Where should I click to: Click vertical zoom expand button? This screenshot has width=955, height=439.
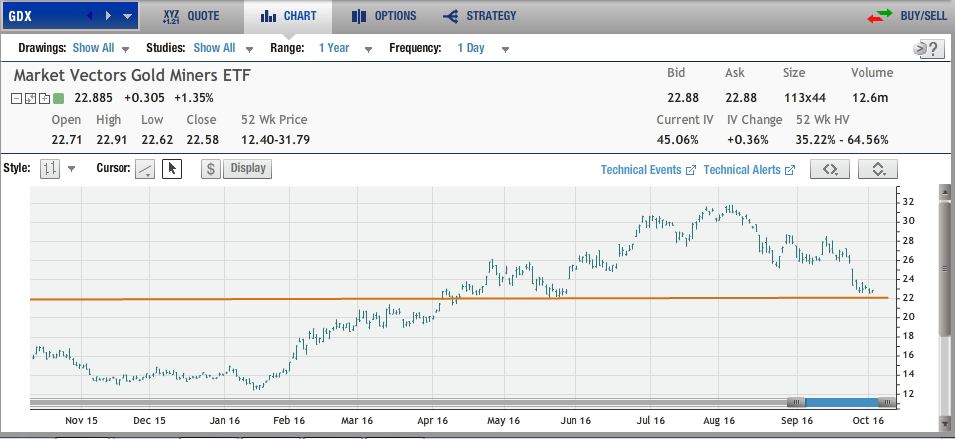tap(878, 169)
